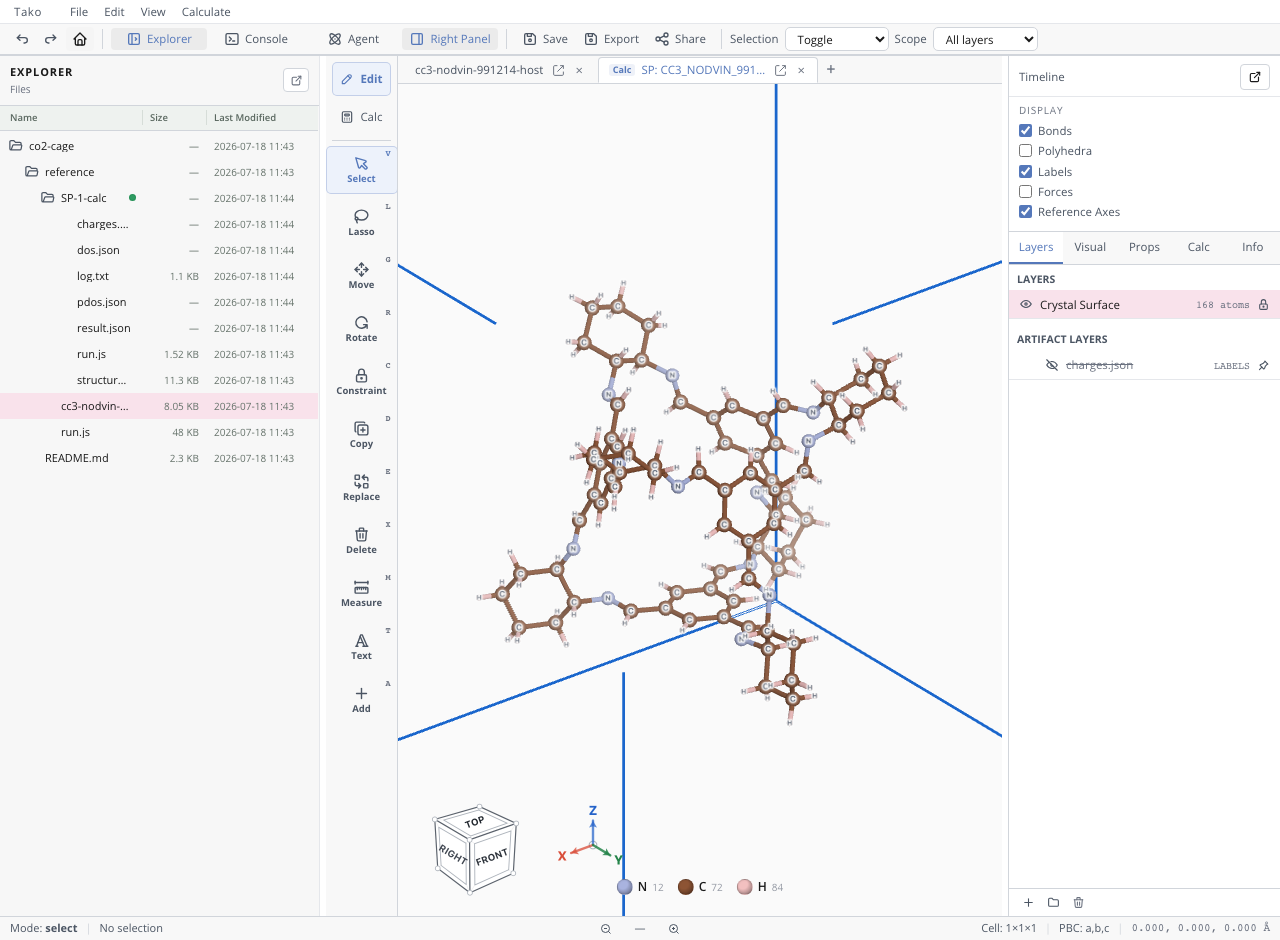Open the Calculate menu
Viewport: 1280px width, 940px height.
(206, 12)
